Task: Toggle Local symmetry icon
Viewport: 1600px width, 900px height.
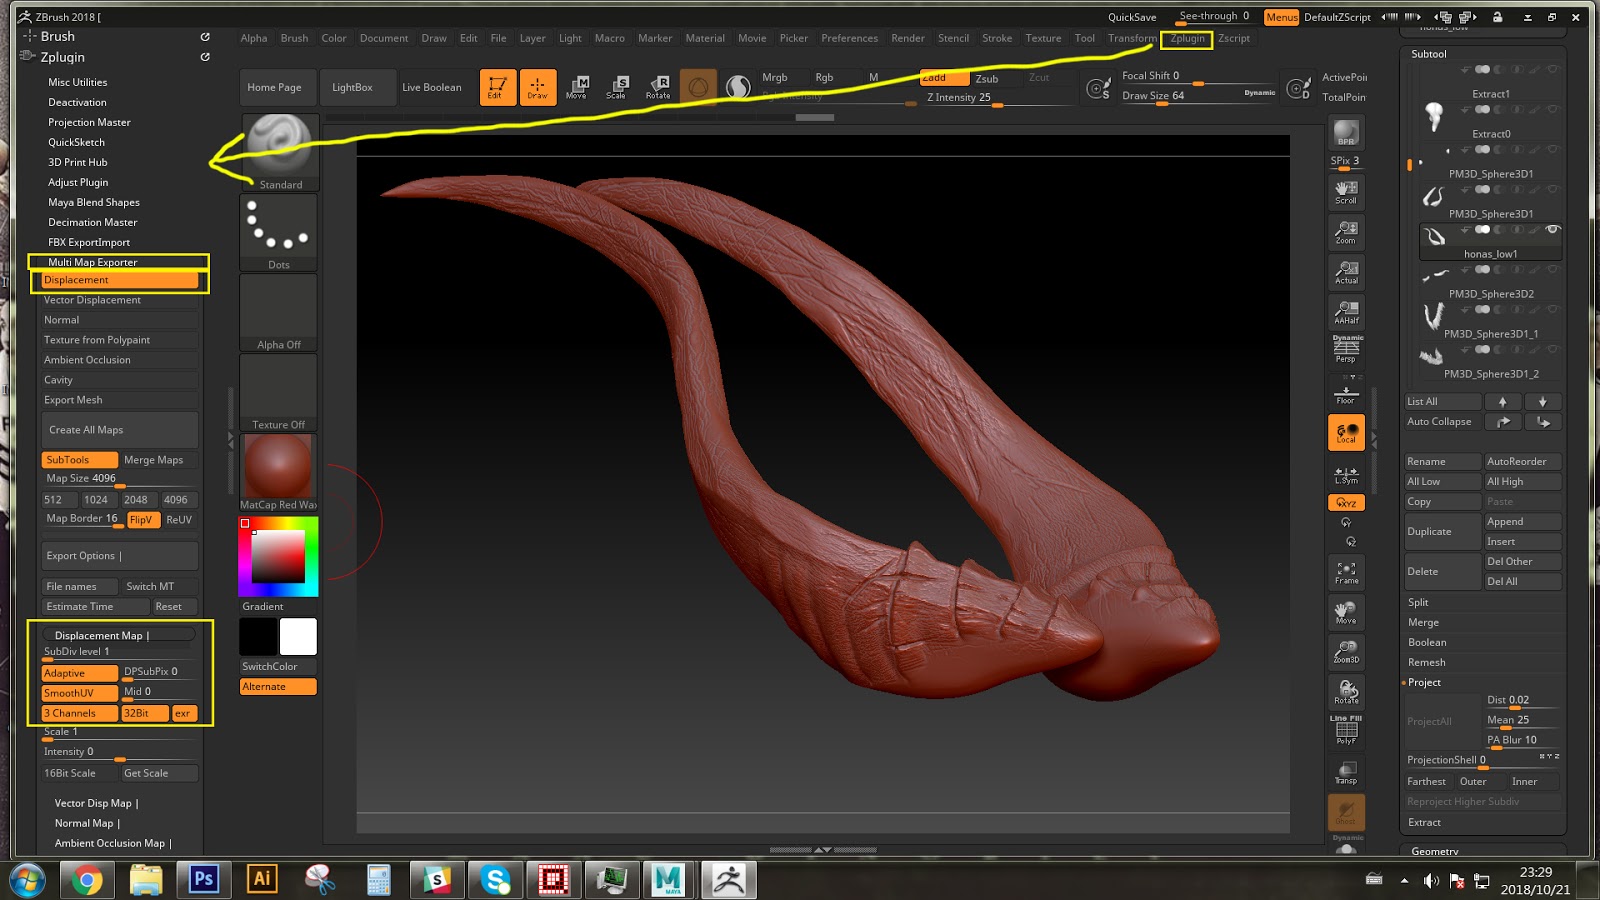Action: 1346,433
